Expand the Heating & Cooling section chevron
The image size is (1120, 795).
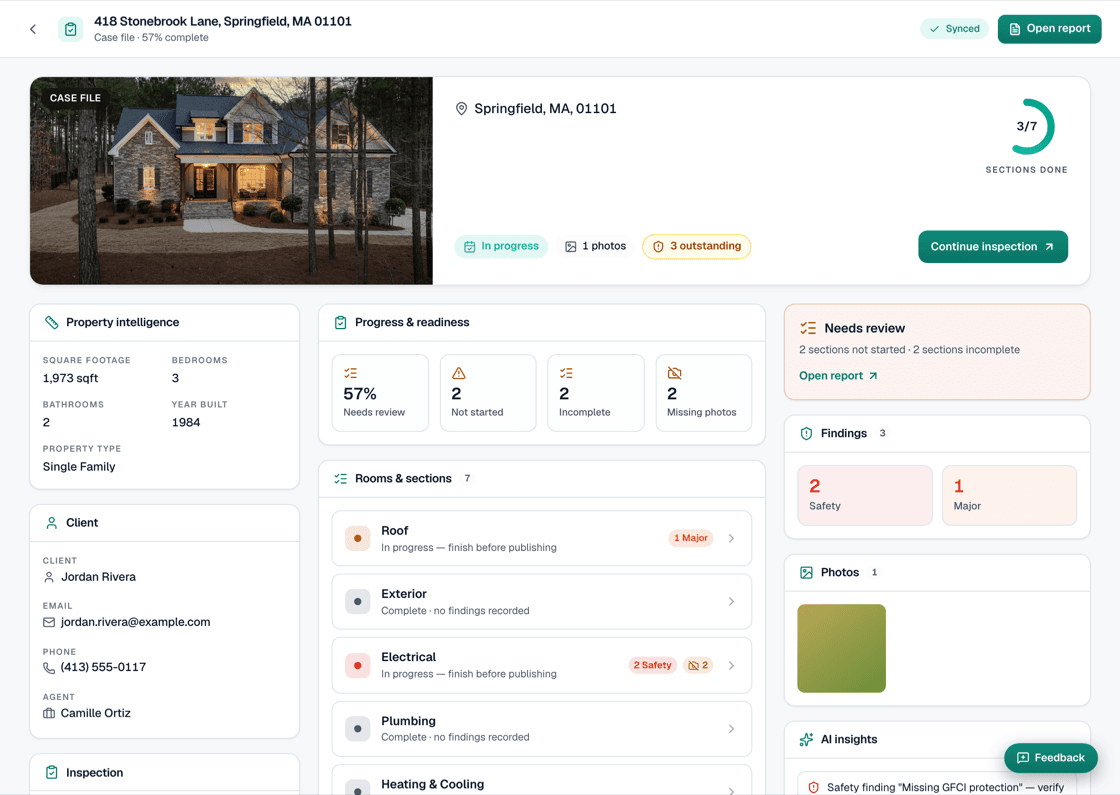[x=731, y=790]
